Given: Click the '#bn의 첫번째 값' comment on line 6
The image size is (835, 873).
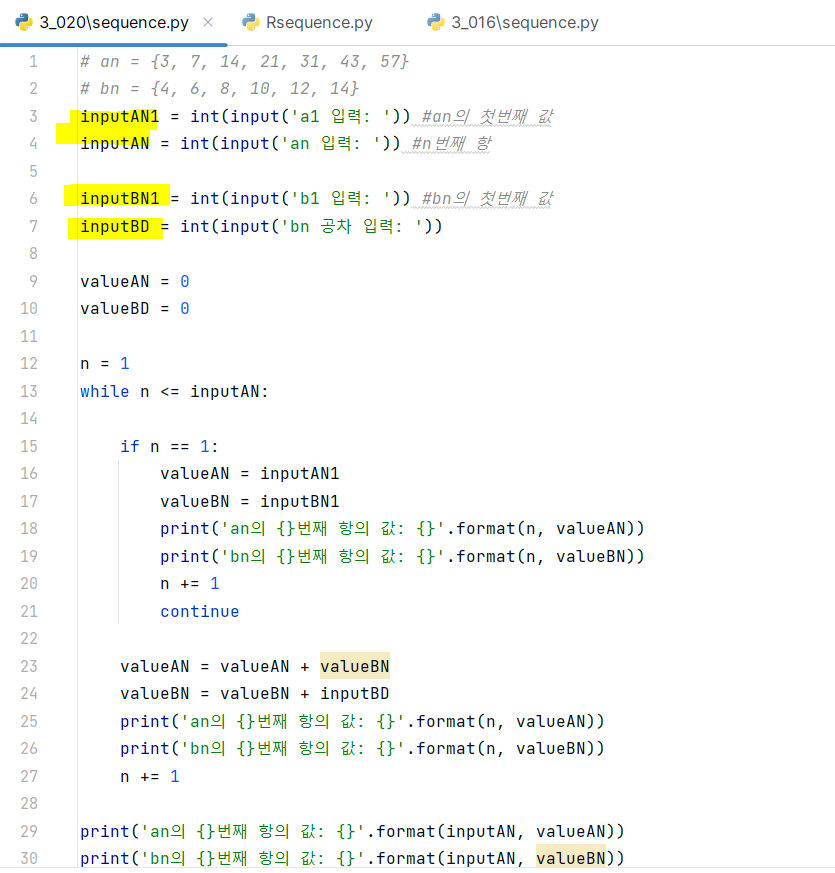Looking at the screenshot, I should tap(487, 198).
